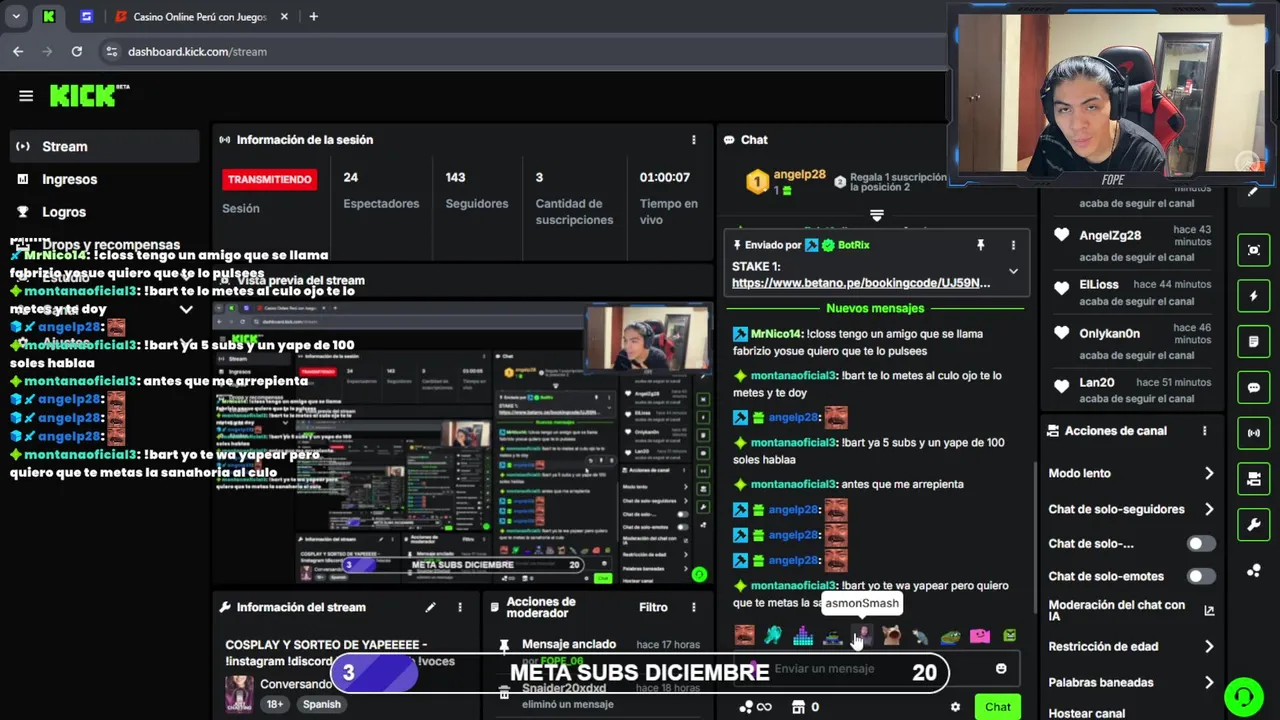Open the emoji picker in chat input
This screenshot has height=720, width=1280.
click(1001, 668)
